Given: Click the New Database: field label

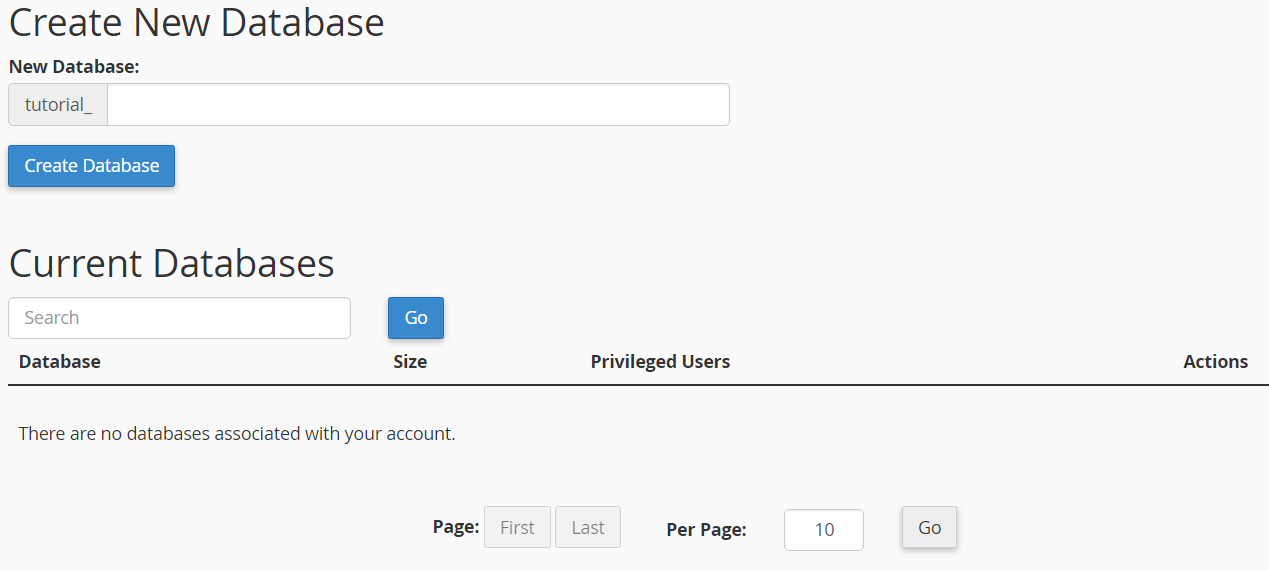Looking at the screenshot, I should tap(74, 67).
